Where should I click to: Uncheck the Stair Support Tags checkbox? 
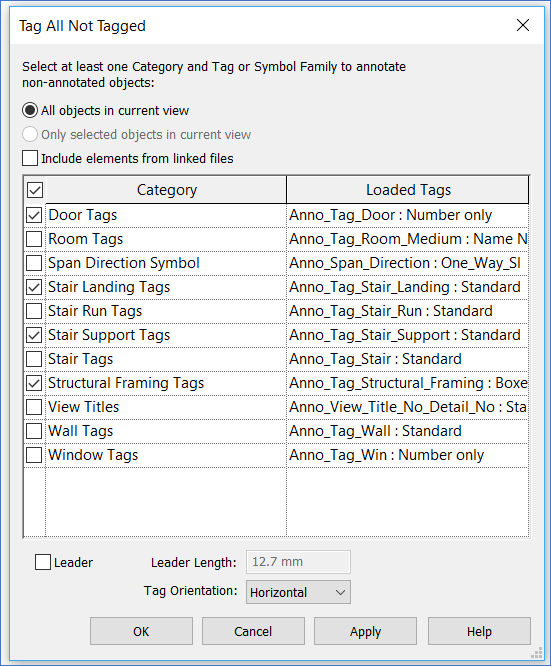[34, 335]
